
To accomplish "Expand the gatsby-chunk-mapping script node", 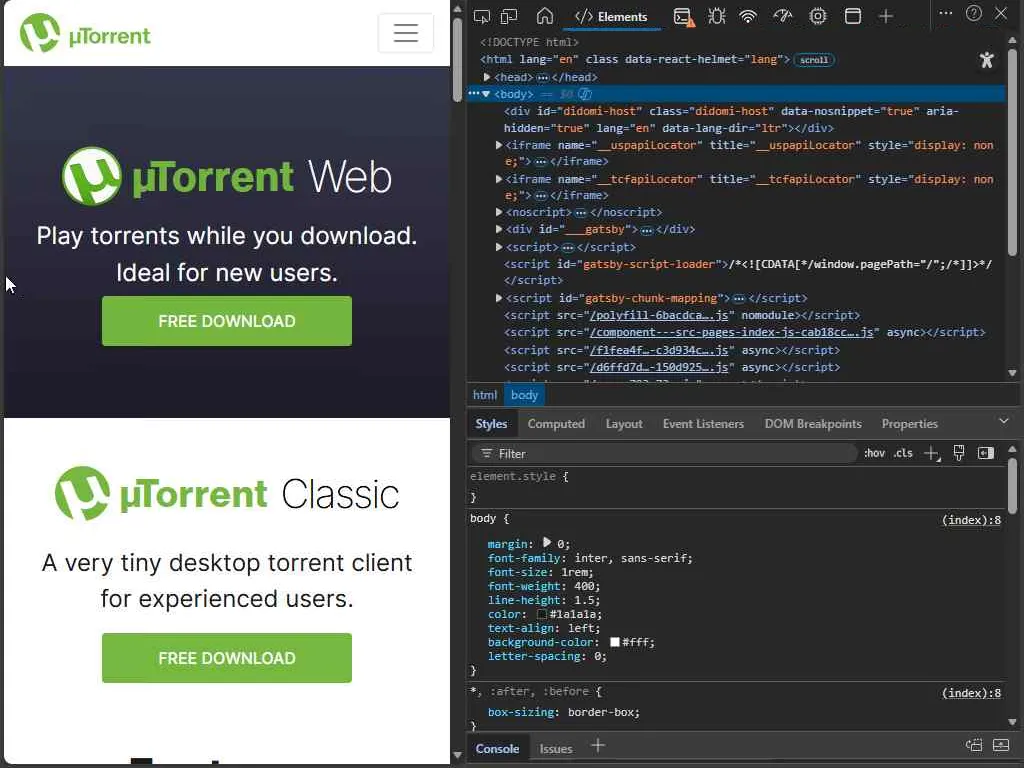I will tap(499, 298).
